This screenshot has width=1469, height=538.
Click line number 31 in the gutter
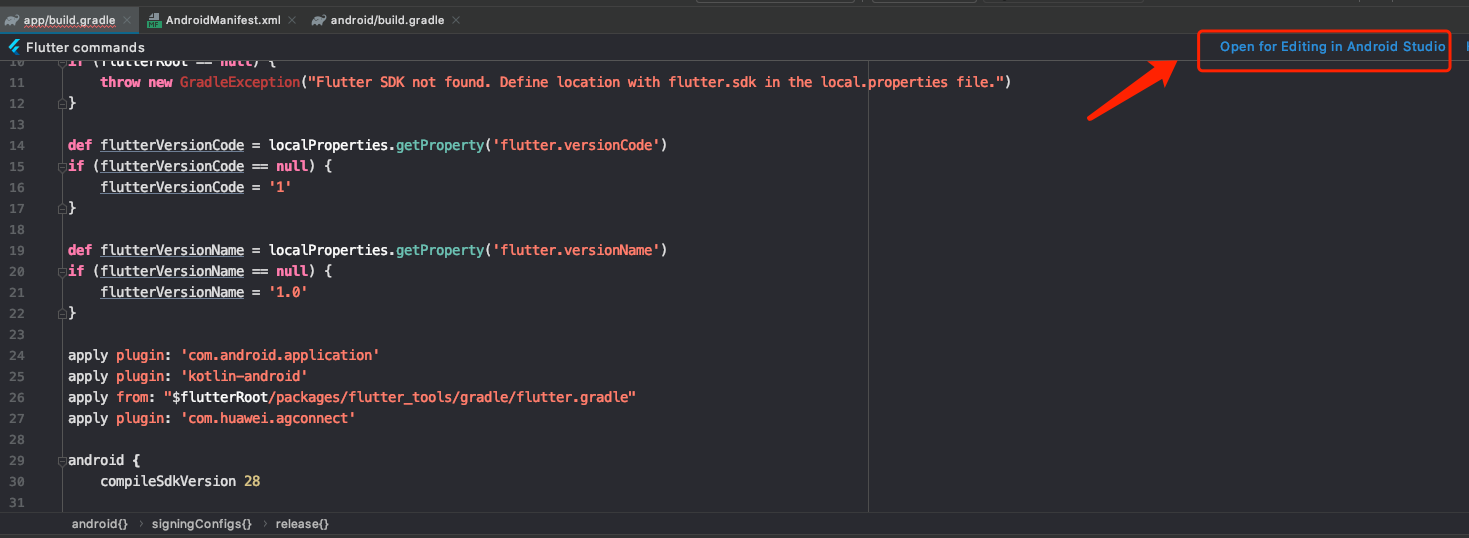point(17,502)
